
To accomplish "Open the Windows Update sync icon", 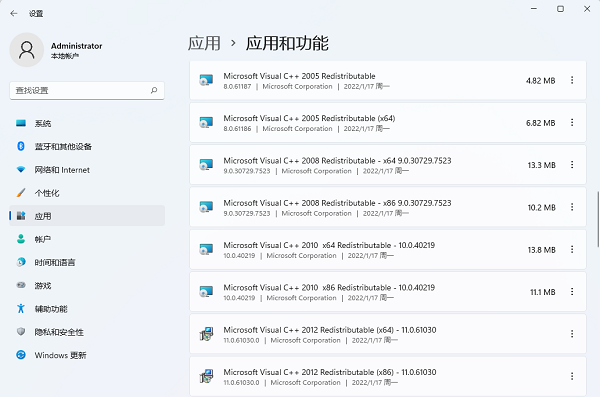I will pyautogui.click(x=21, y=355).
